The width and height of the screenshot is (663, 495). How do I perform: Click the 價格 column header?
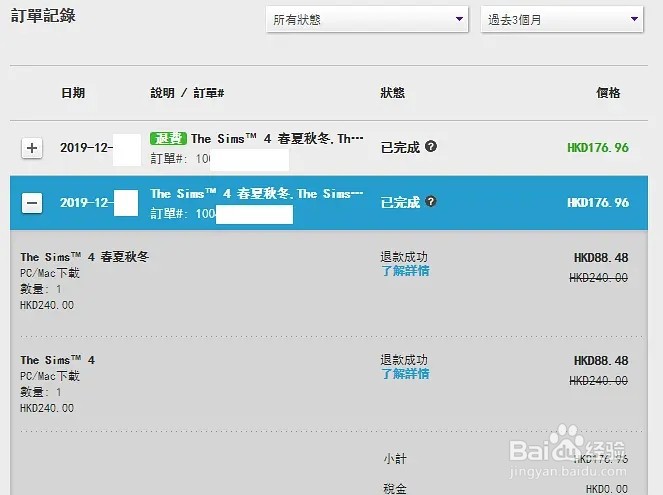(608, 93)
